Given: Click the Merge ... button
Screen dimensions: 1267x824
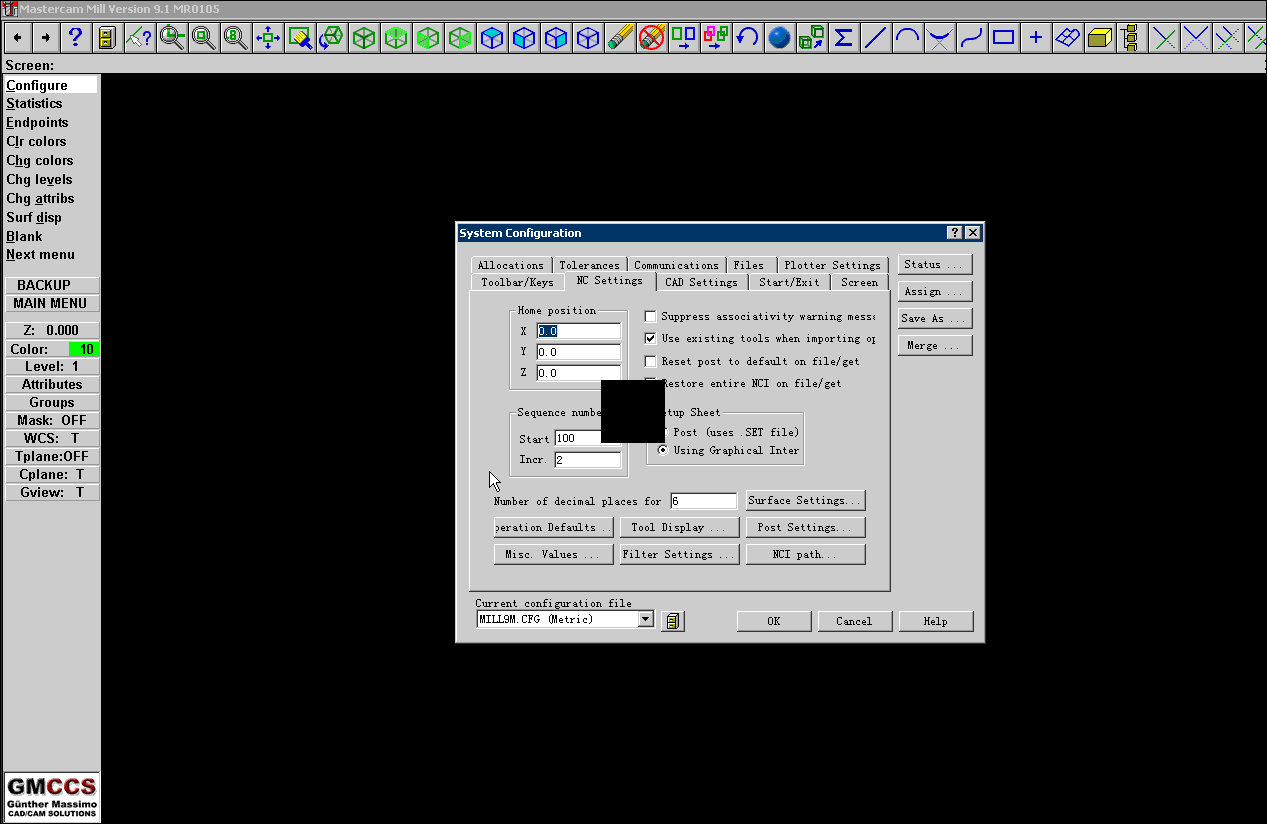Looking at the screenshot, I should (x=935, y=346).
